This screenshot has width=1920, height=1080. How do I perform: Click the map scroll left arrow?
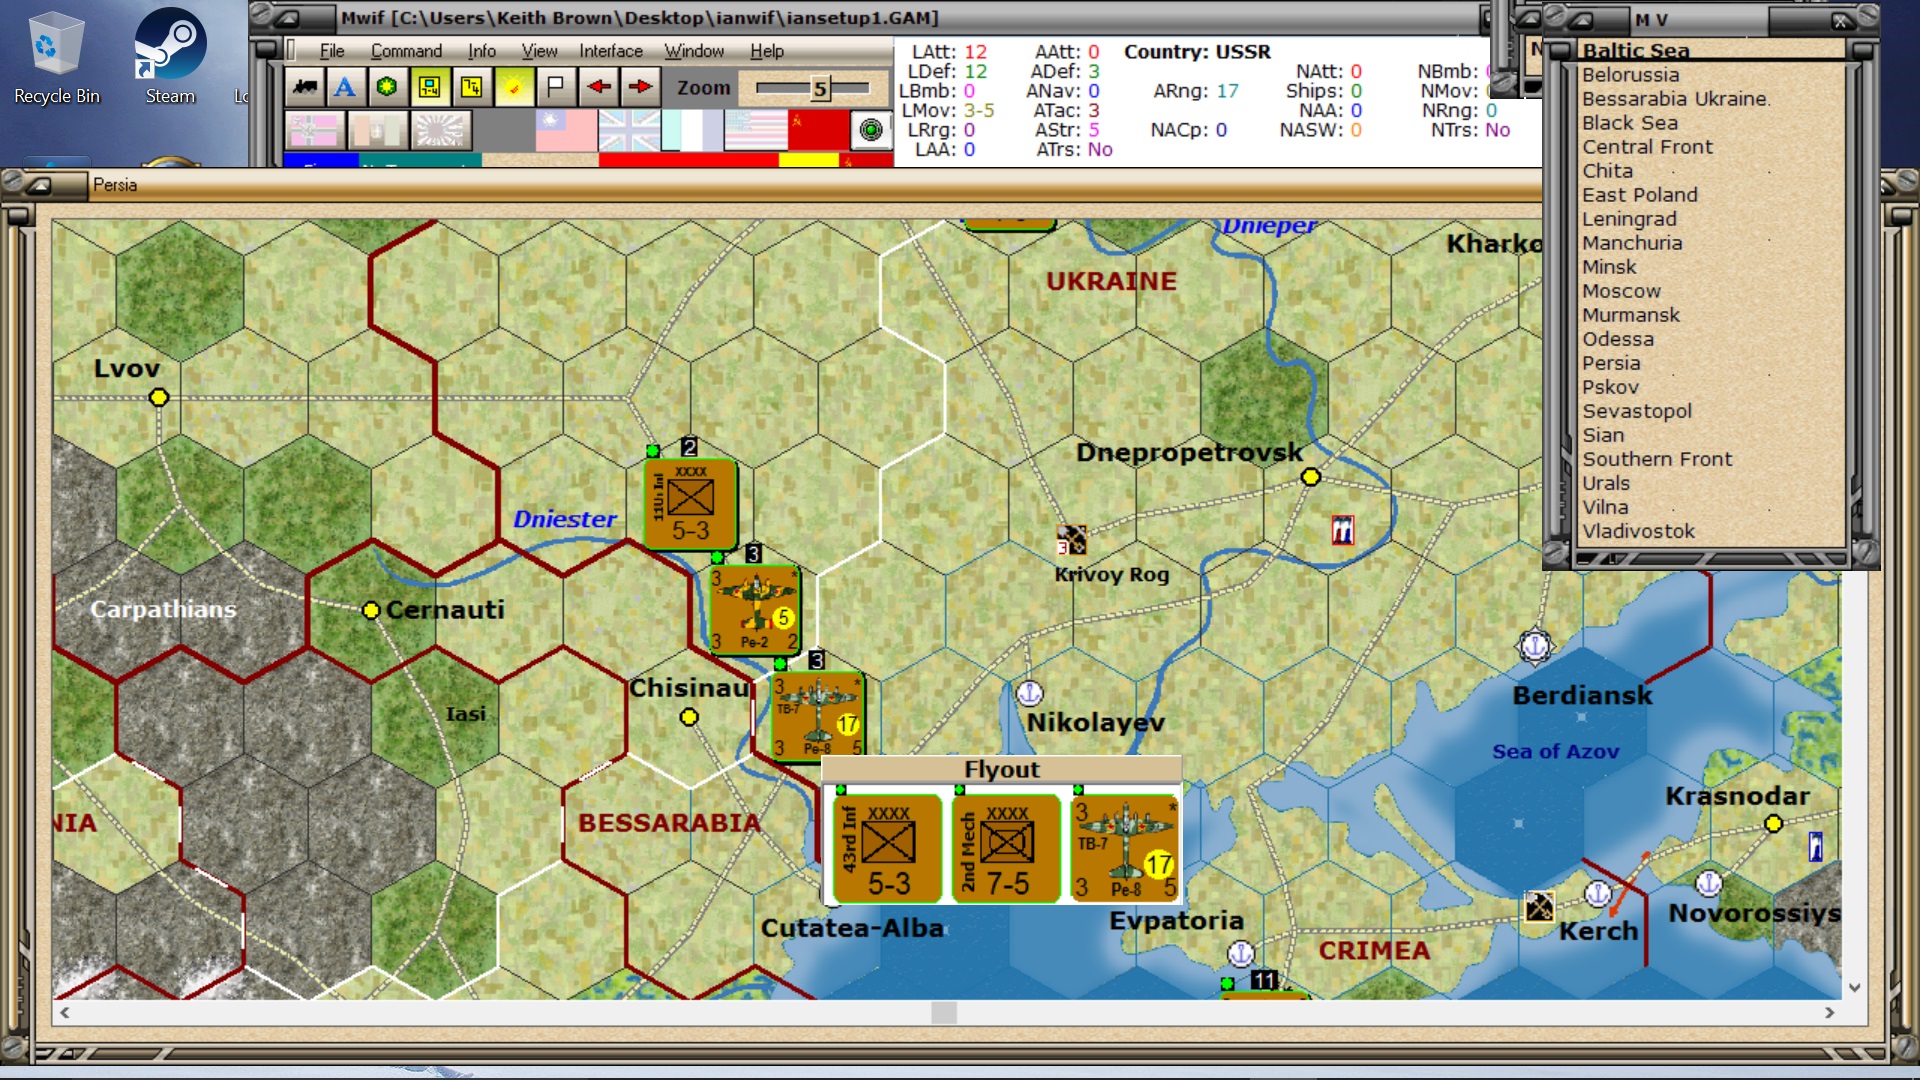click(65, 1013)
